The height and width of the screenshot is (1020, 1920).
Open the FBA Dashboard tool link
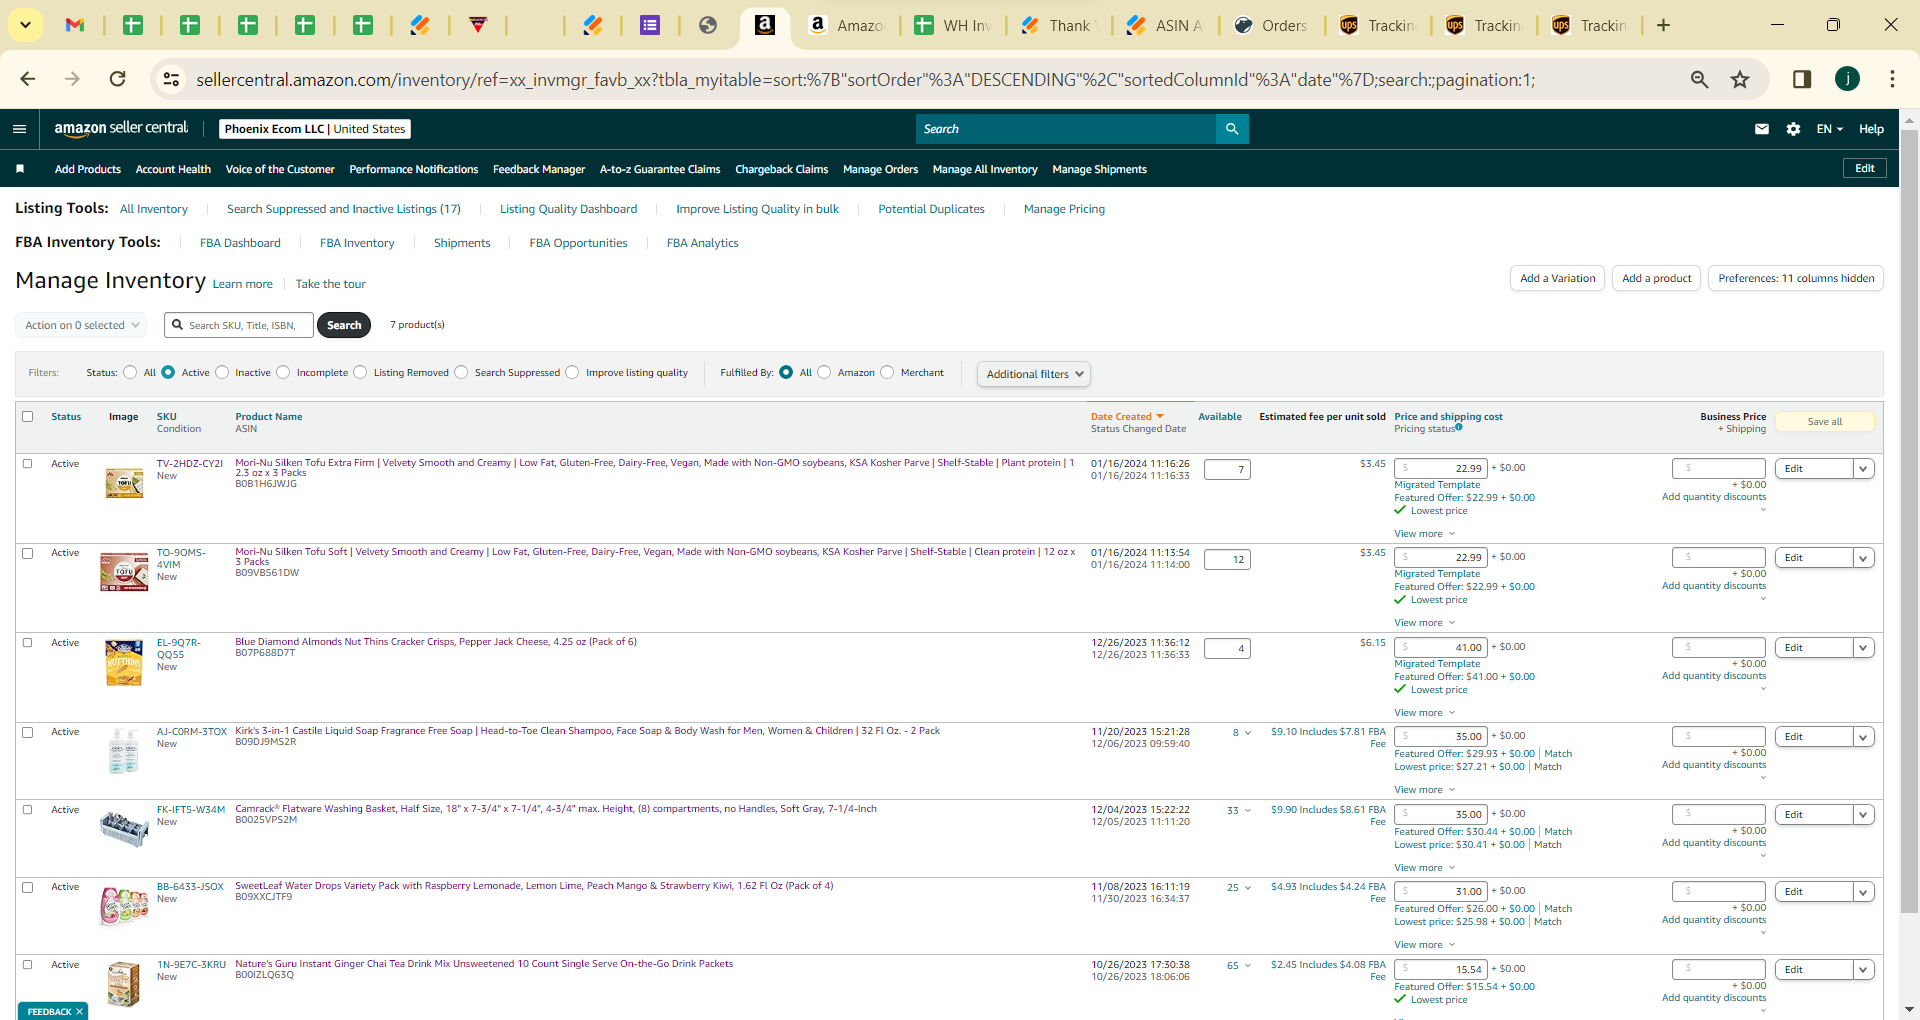click(x=240, y=243)
